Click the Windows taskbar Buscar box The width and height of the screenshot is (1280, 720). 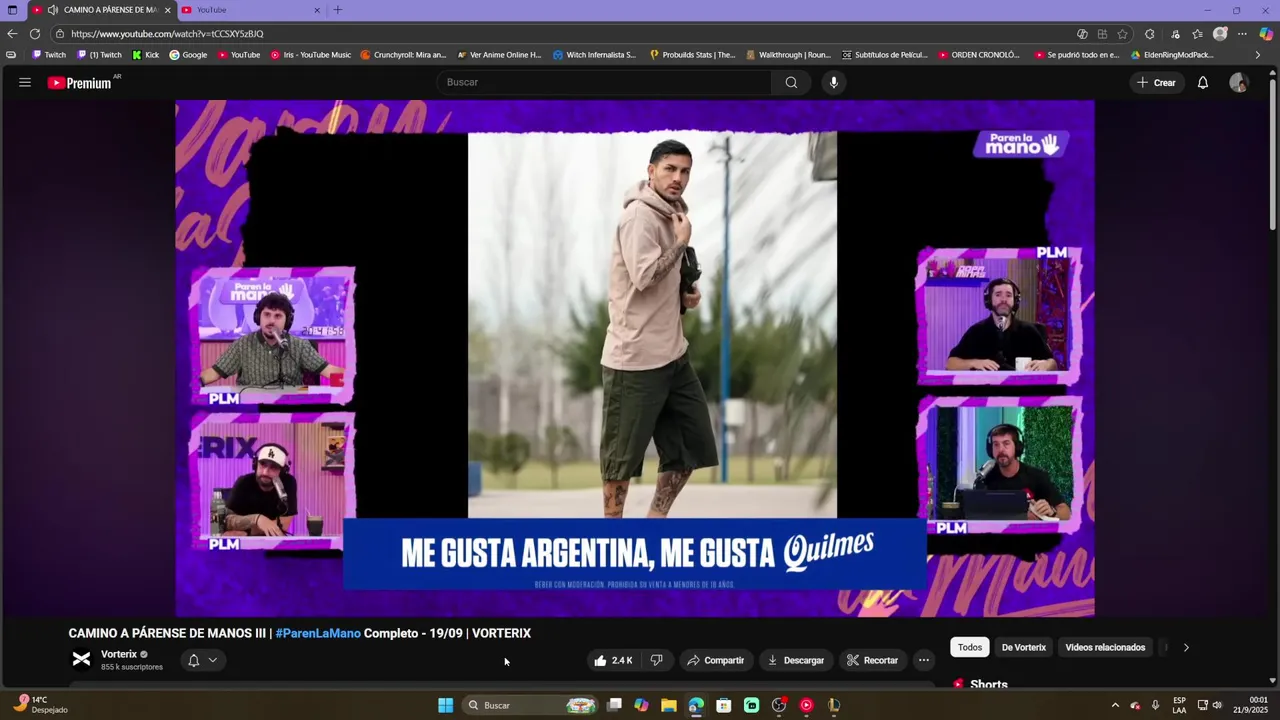coord(532,705)
